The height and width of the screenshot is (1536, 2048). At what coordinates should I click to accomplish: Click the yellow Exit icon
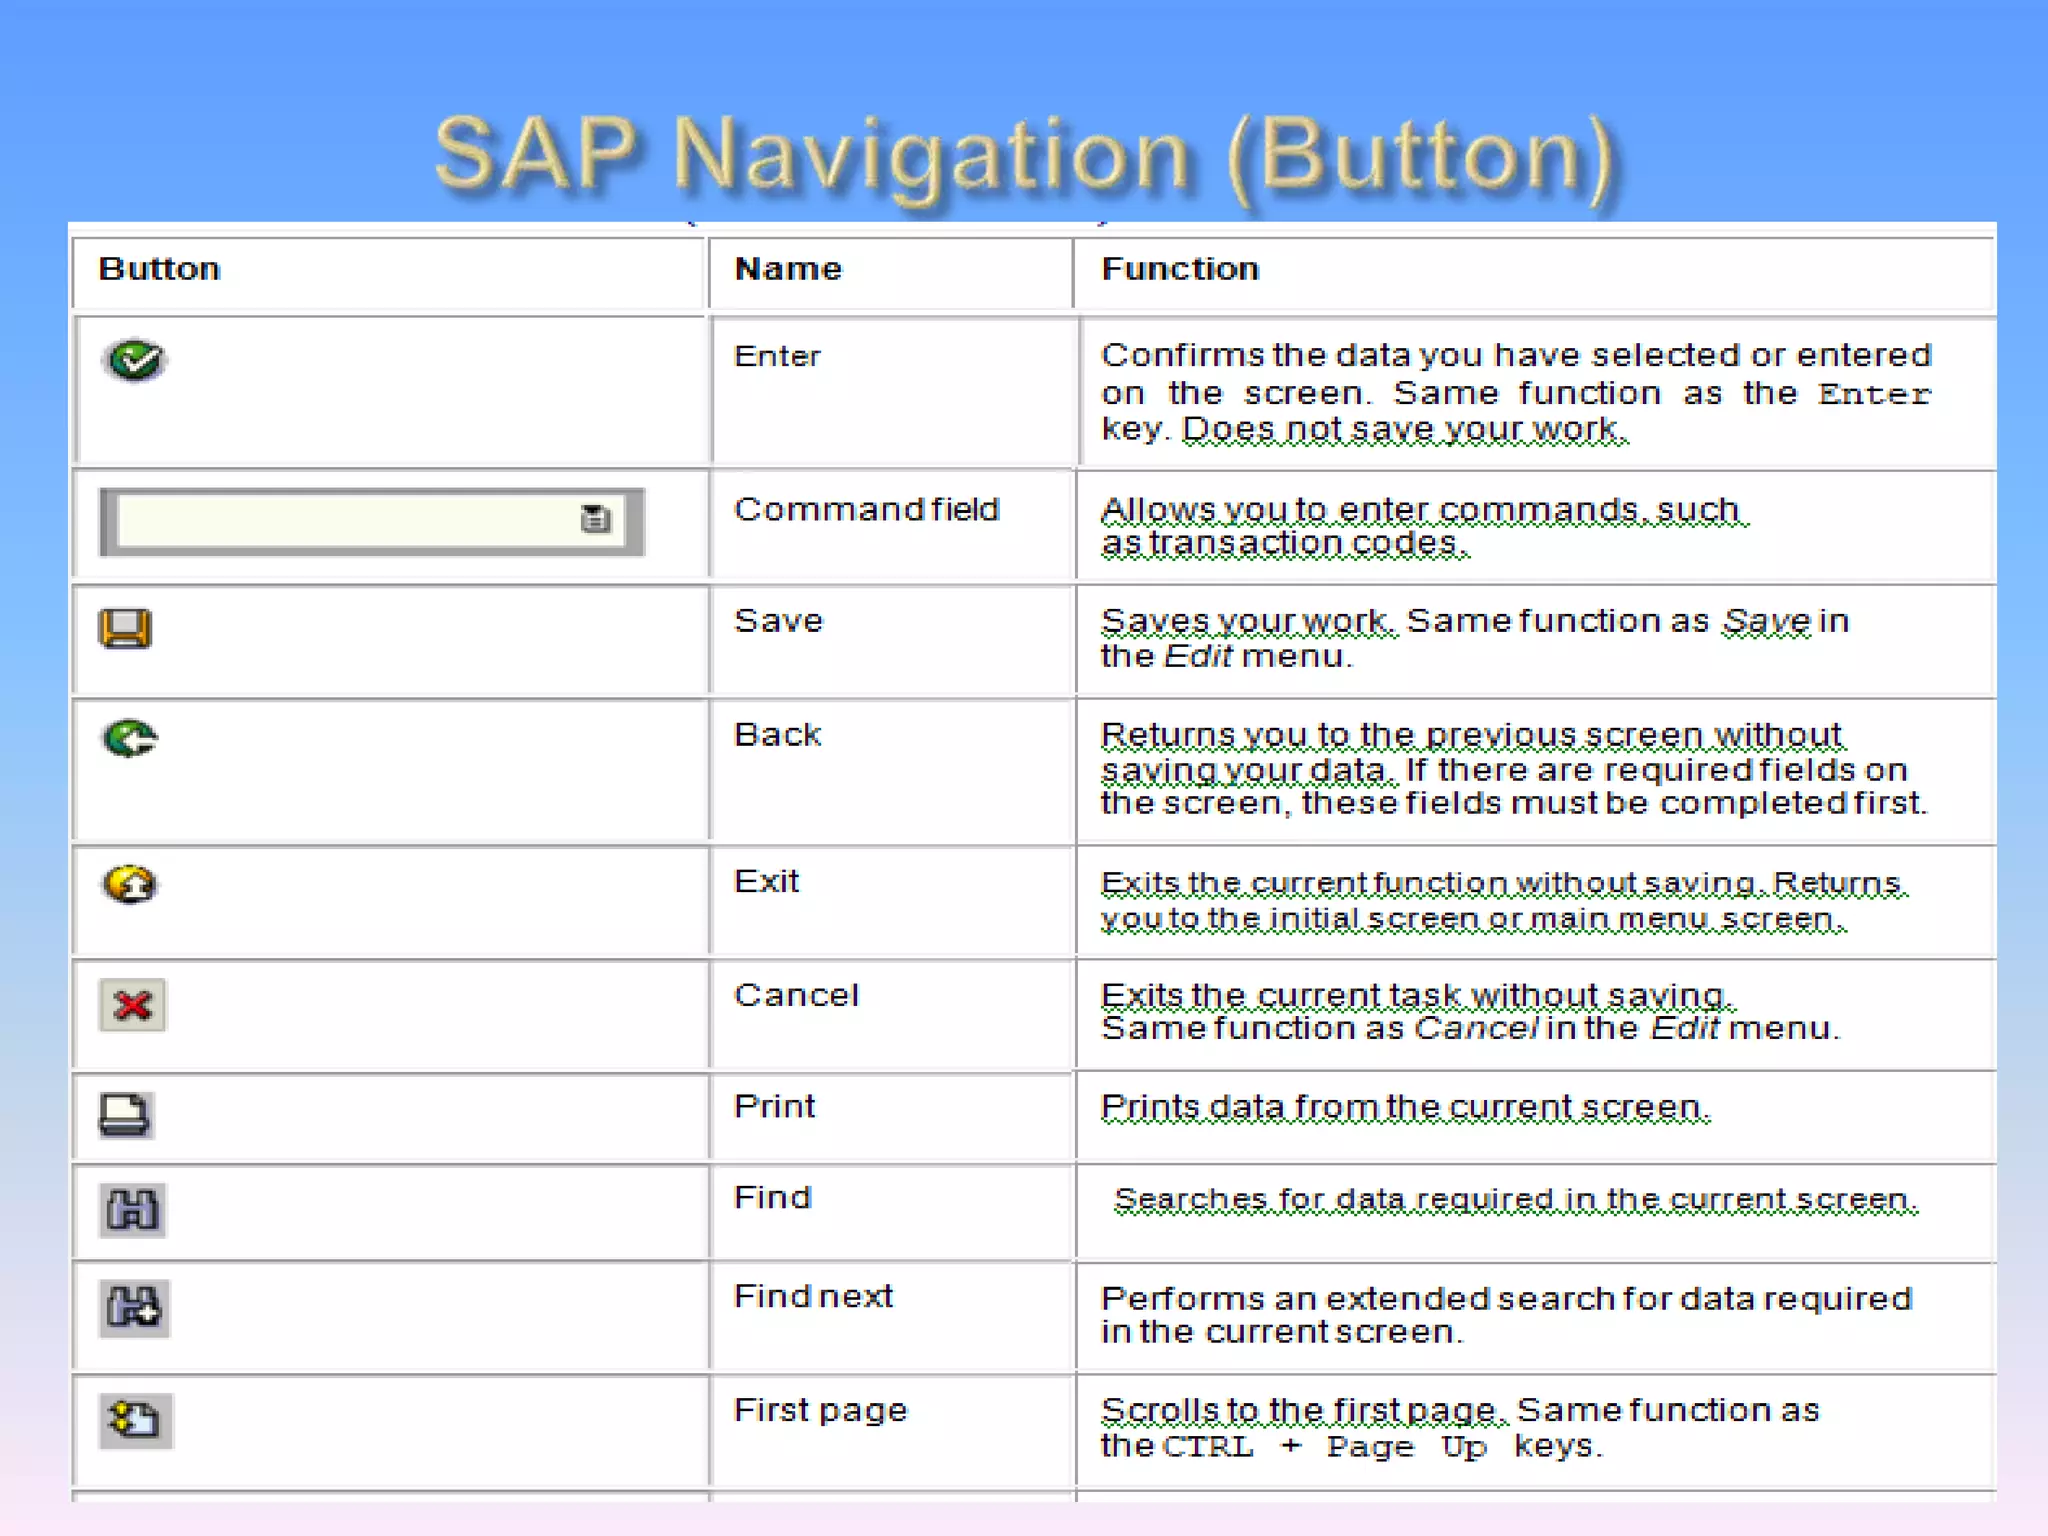130,884
